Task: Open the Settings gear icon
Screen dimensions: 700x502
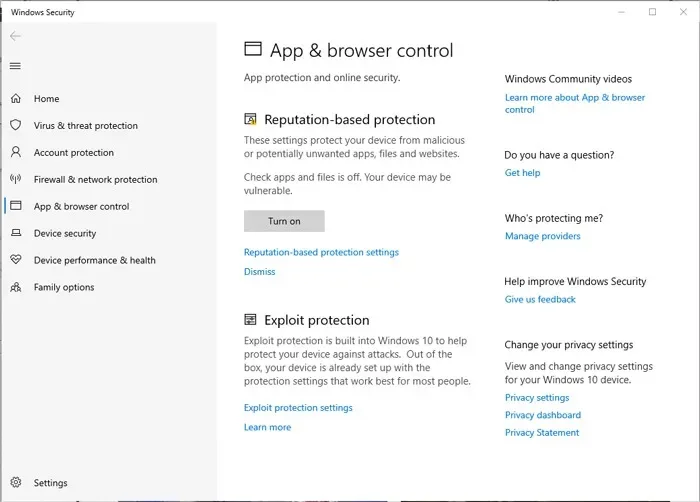Action: [x=16, y=482]
